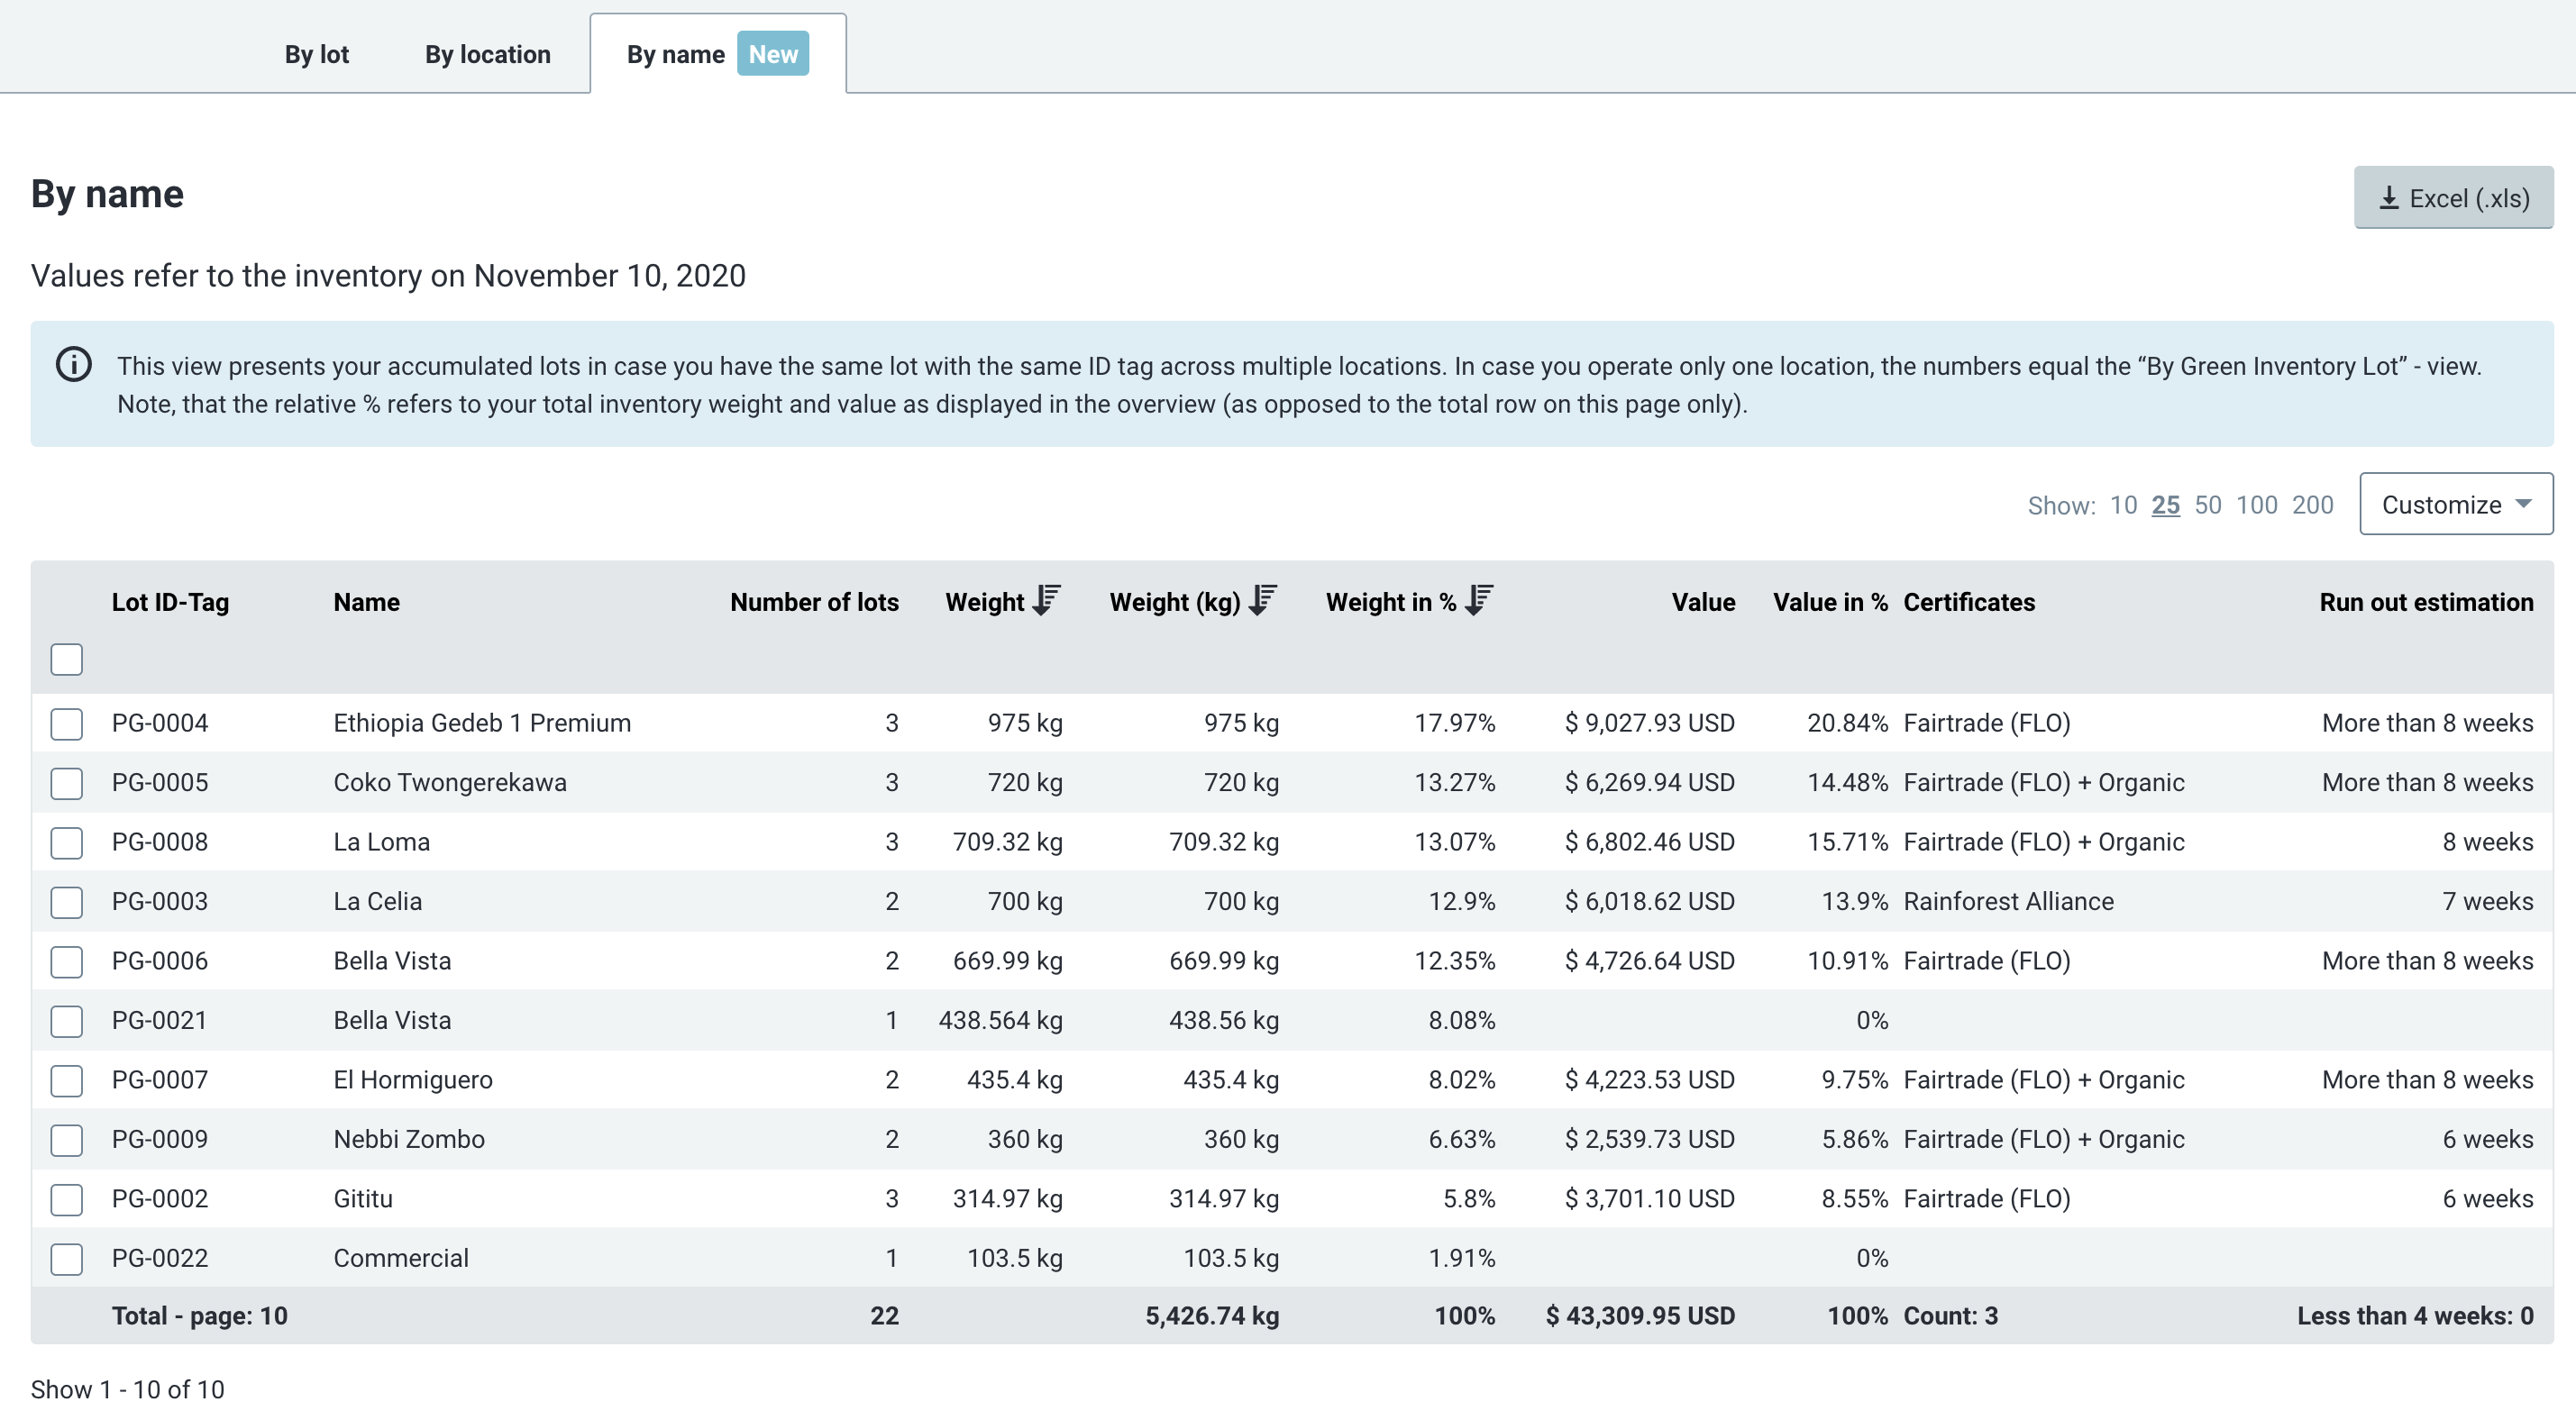The image size is (2576, 1420).
Task: Click the Rainforest Alliance certificate cell
Action: (2008, 901)
